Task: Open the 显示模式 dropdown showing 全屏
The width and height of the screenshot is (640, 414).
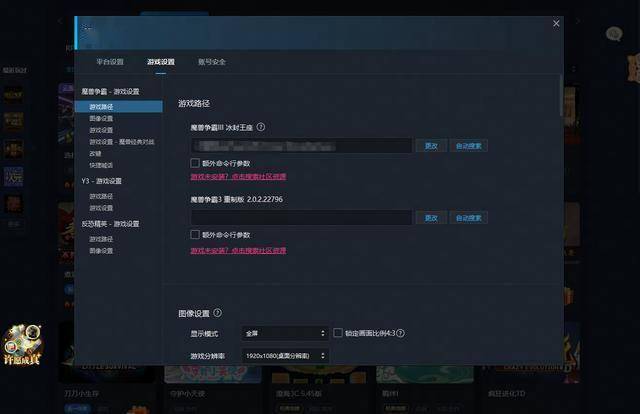Action: click(285, 334)
